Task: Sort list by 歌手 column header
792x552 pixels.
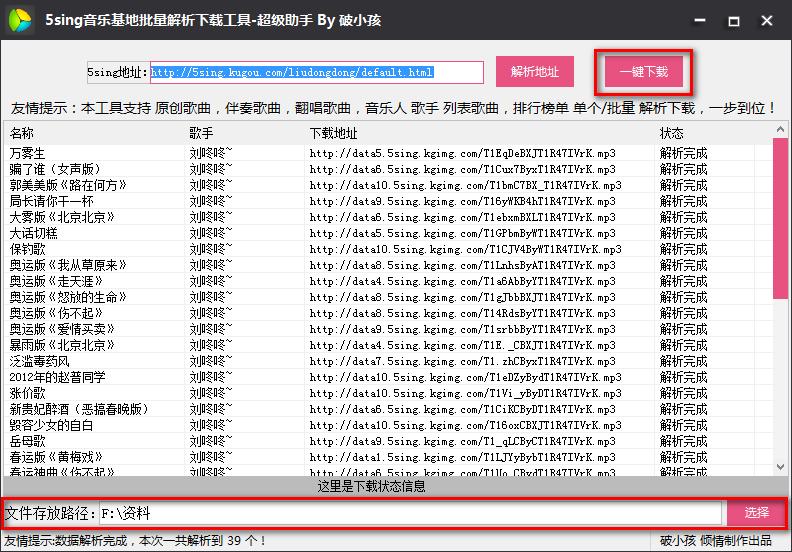Action: click(x=245, y=133)
